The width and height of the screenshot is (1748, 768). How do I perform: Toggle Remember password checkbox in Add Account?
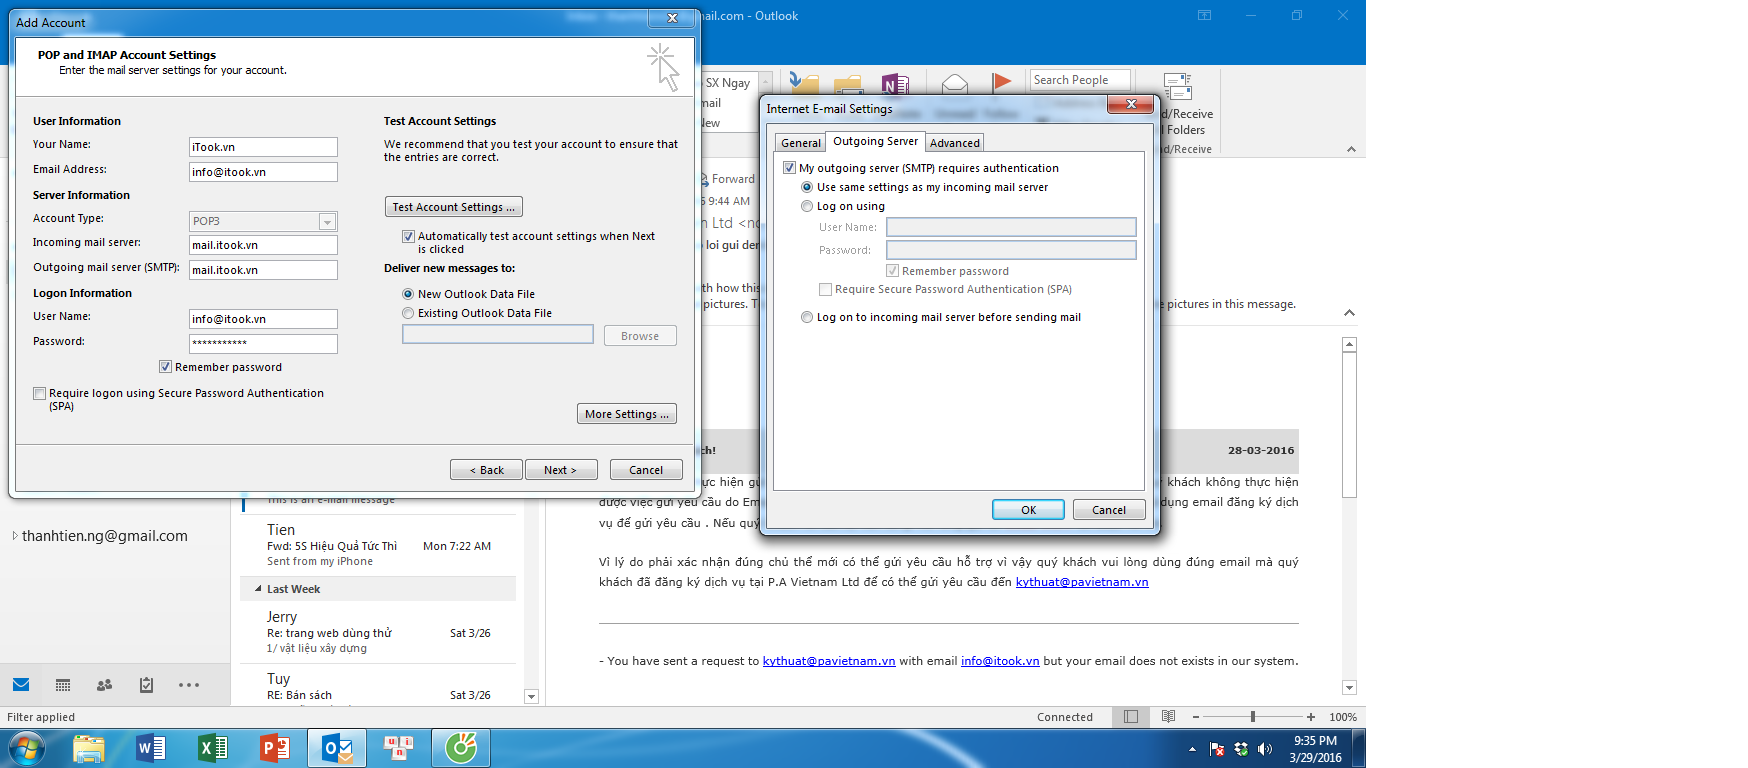click(x=165, y=367)
